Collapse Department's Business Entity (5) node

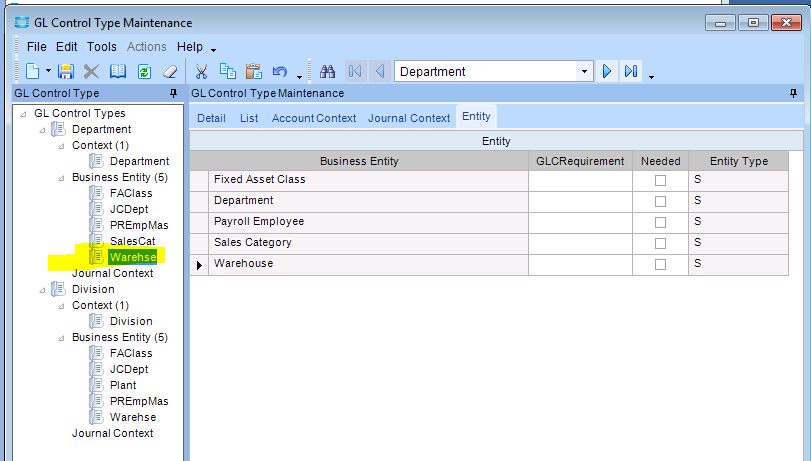click(x=62, y=178)
